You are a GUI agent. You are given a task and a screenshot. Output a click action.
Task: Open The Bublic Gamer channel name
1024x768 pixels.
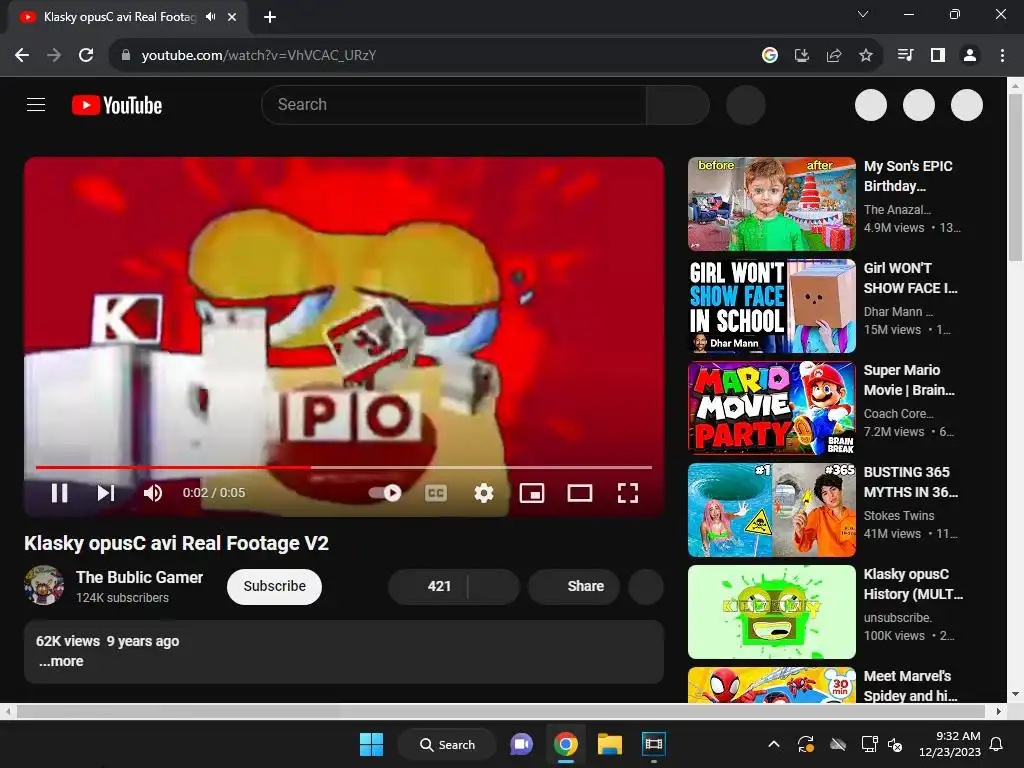139,577
